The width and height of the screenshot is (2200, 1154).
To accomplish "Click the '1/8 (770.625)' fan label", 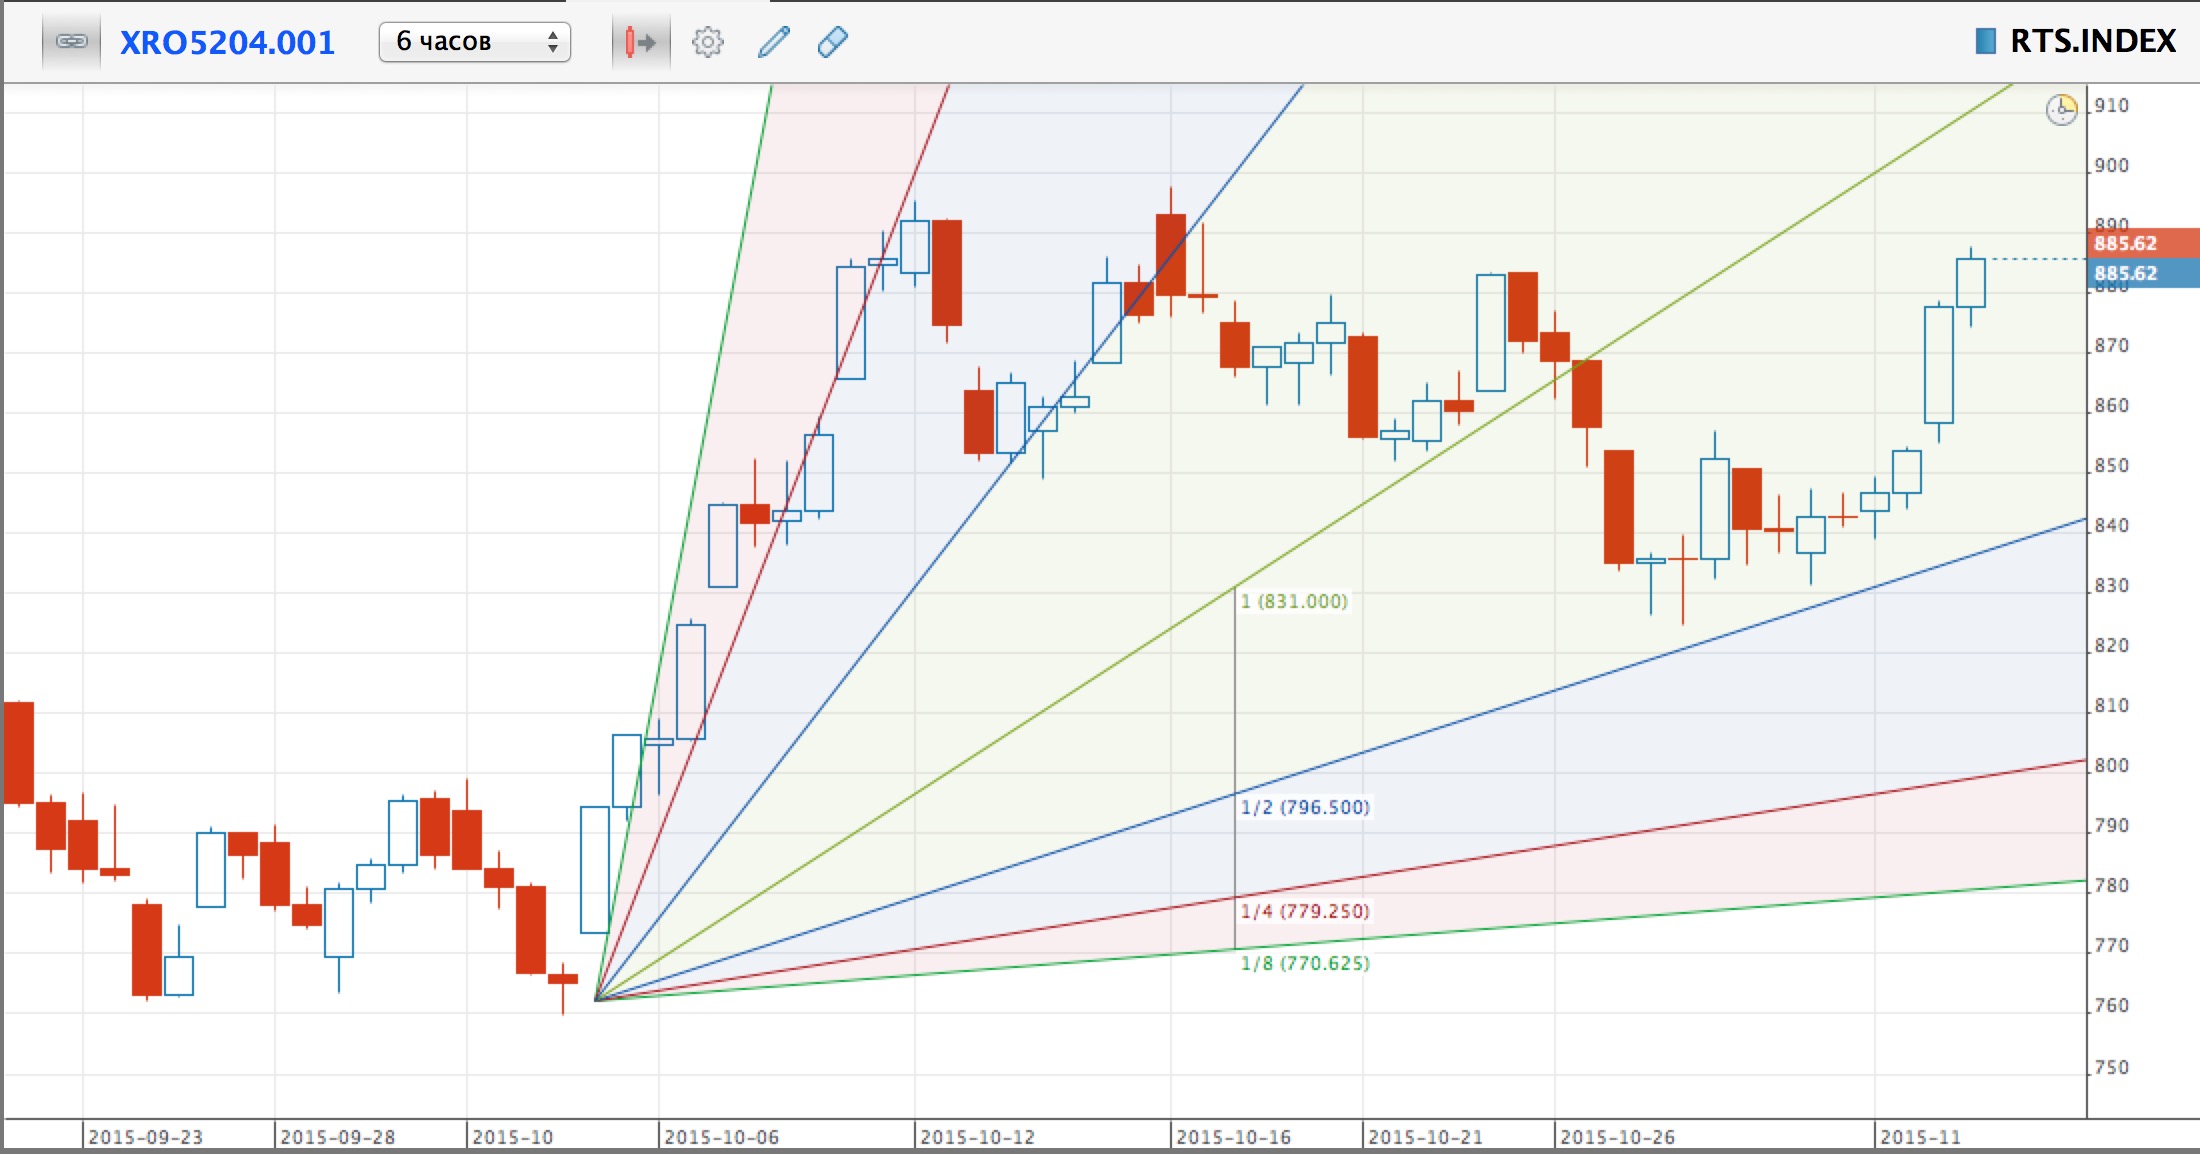I will tap(1305, 963).
